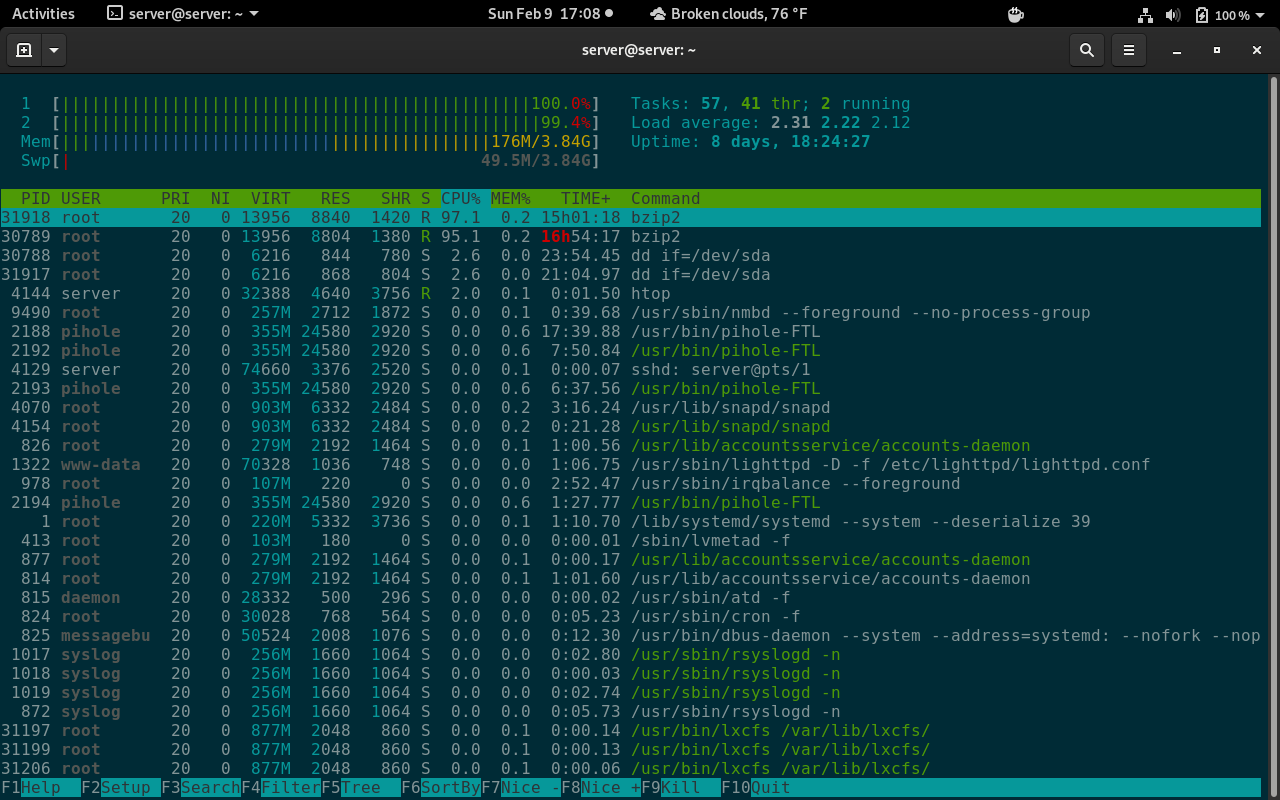Click F3 Search in htop footer
The width and height of the screenshot is (1280, 800).
tap(201, 787)
